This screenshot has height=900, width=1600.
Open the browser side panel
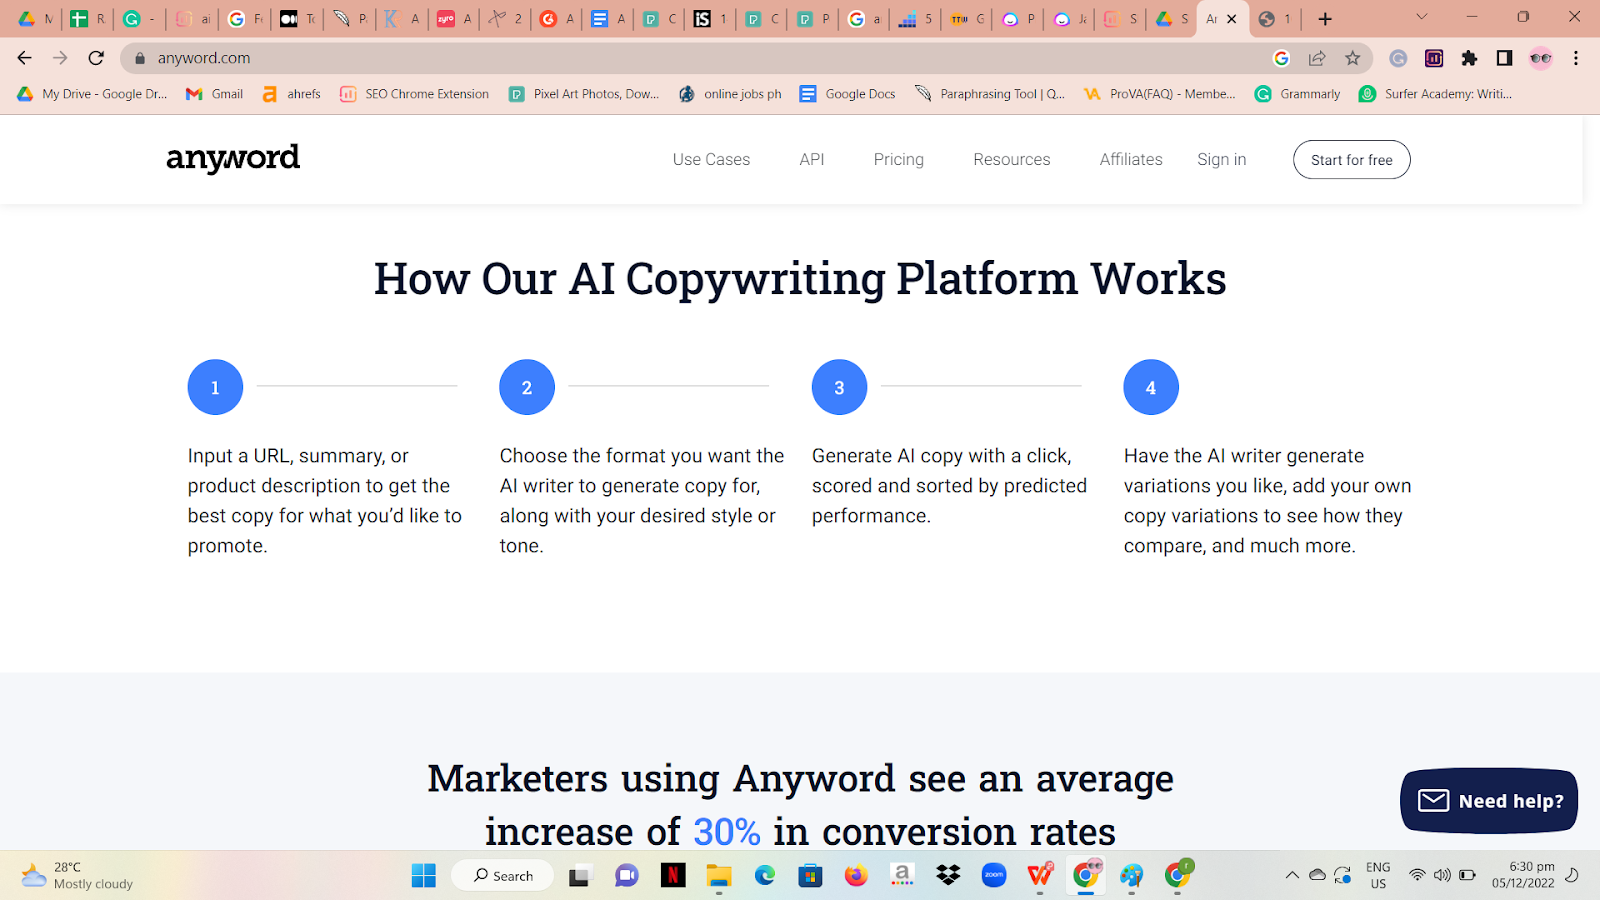[x=1504, y=58]
